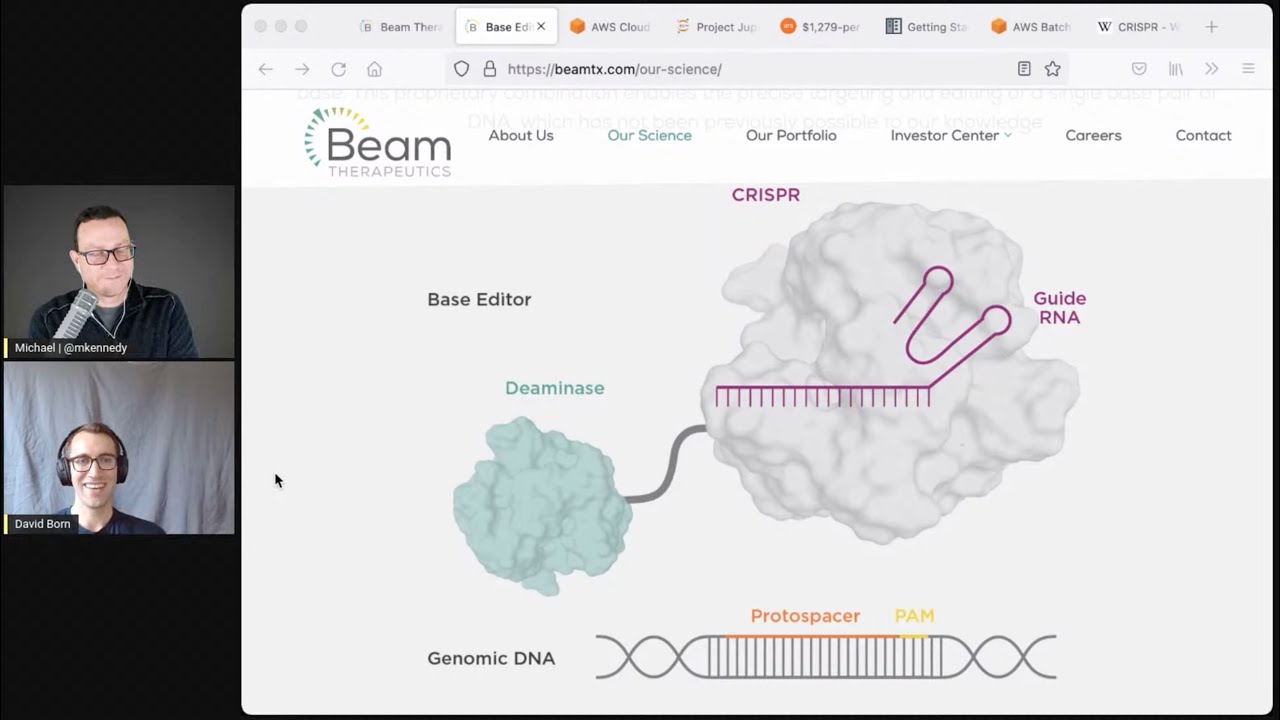Open the Library bookmarks icon
This screenshot has height=720, width=1280.
(1176, 69)
